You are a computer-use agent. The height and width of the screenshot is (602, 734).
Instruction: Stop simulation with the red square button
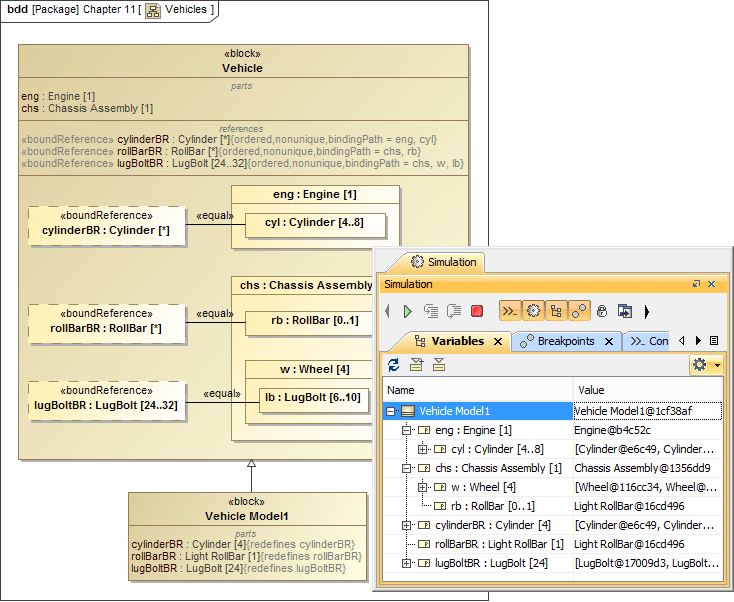coord(477,312)
